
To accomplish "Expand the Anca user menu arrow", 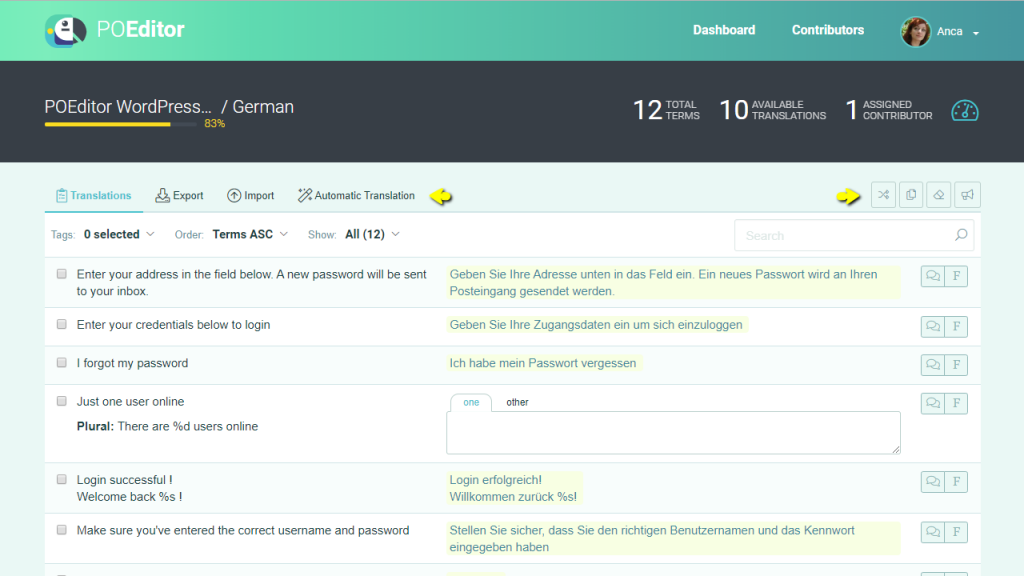I will tap(976, 33).
